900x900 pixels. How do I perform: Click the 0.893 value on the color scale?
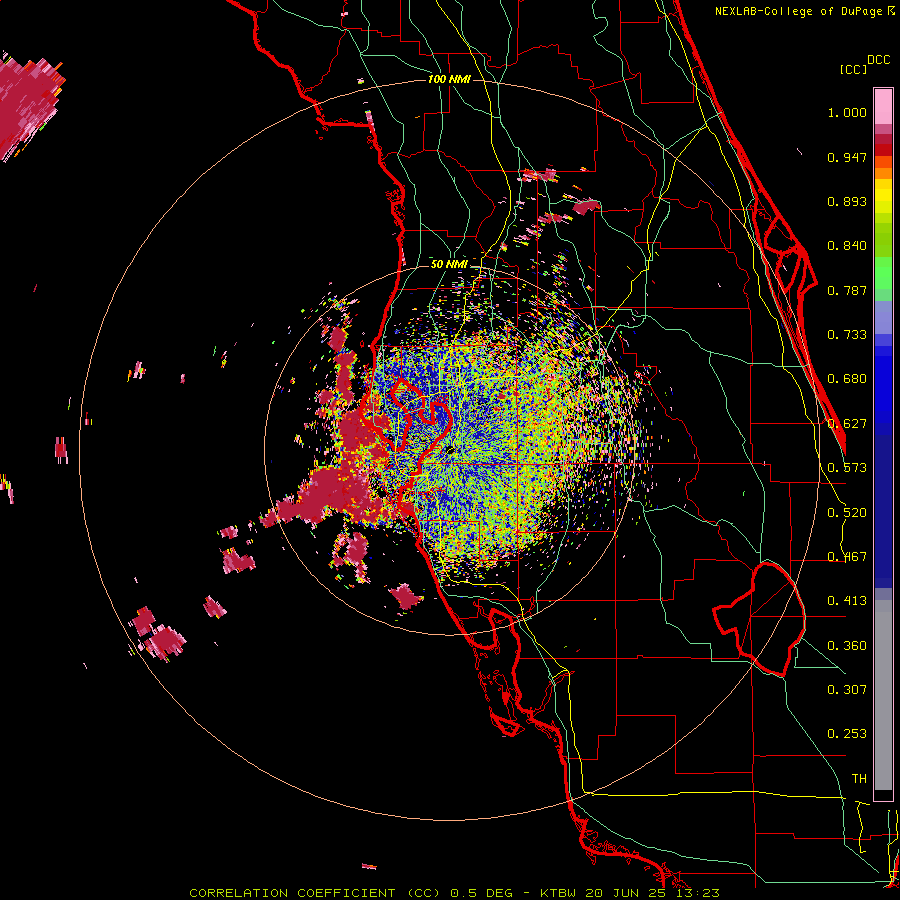click(x=847, y=201)
